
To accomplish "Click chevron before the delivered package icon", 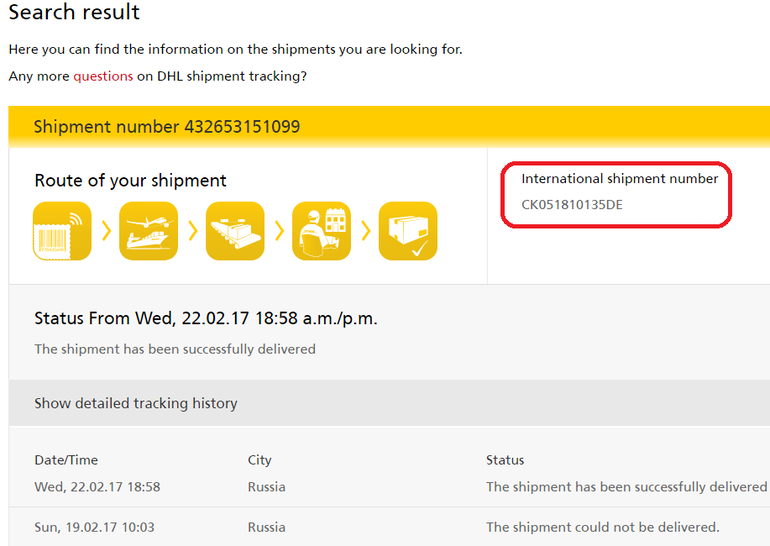I will [x=365, y=231].
